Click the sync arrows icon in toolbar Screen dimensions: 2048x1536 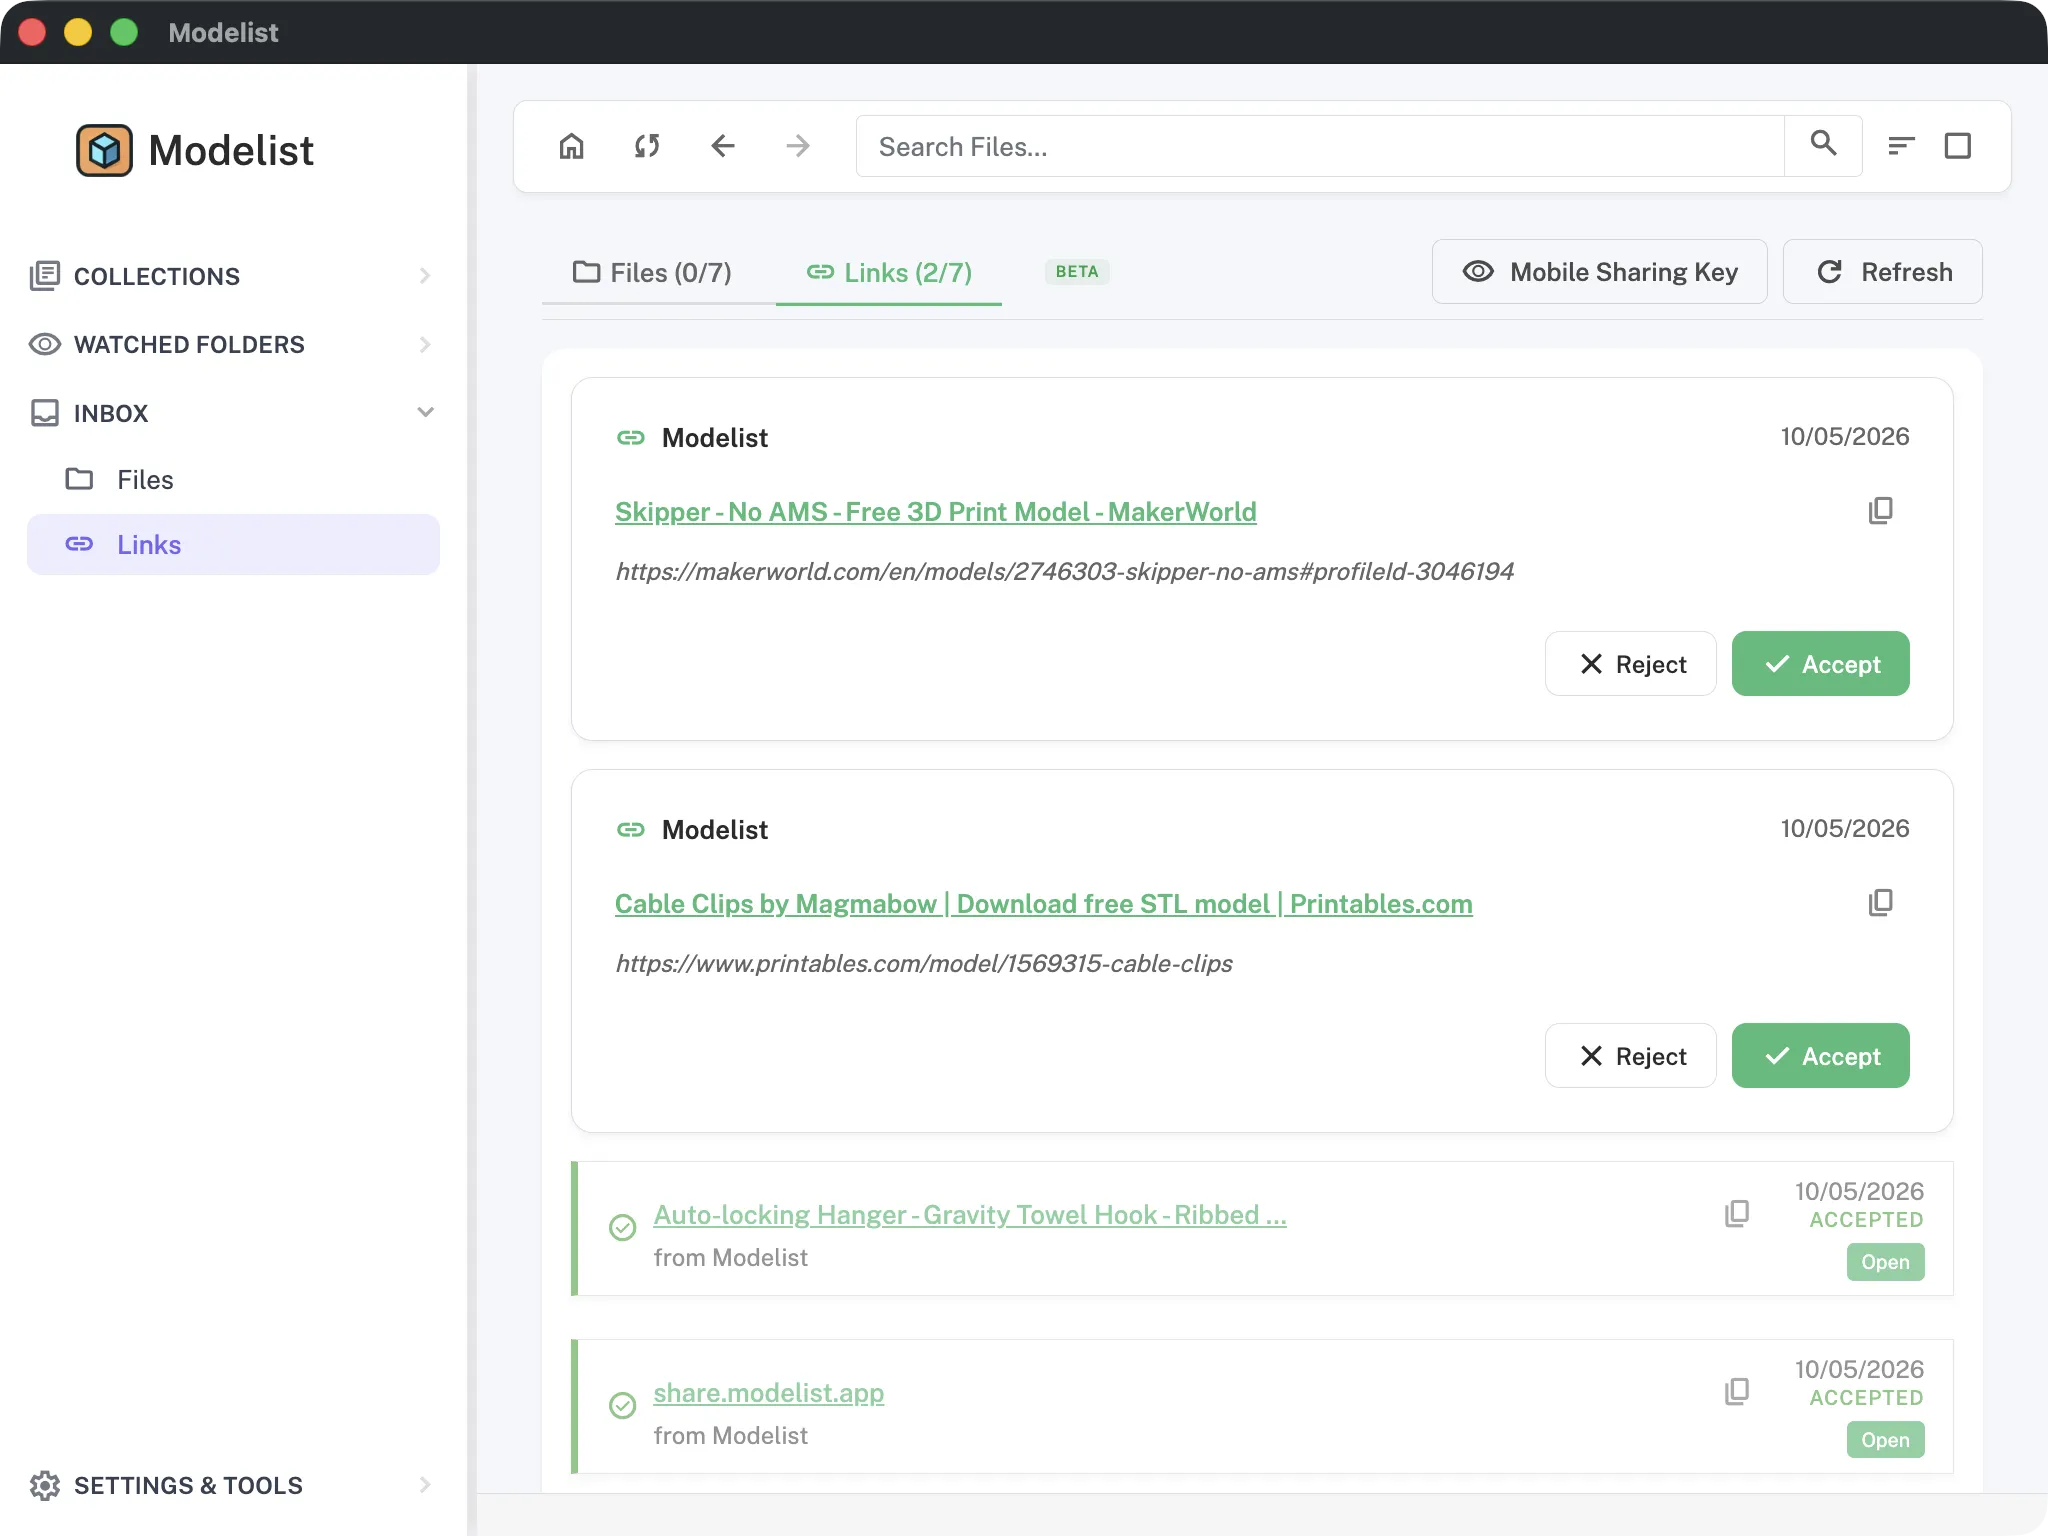(647, 146)
